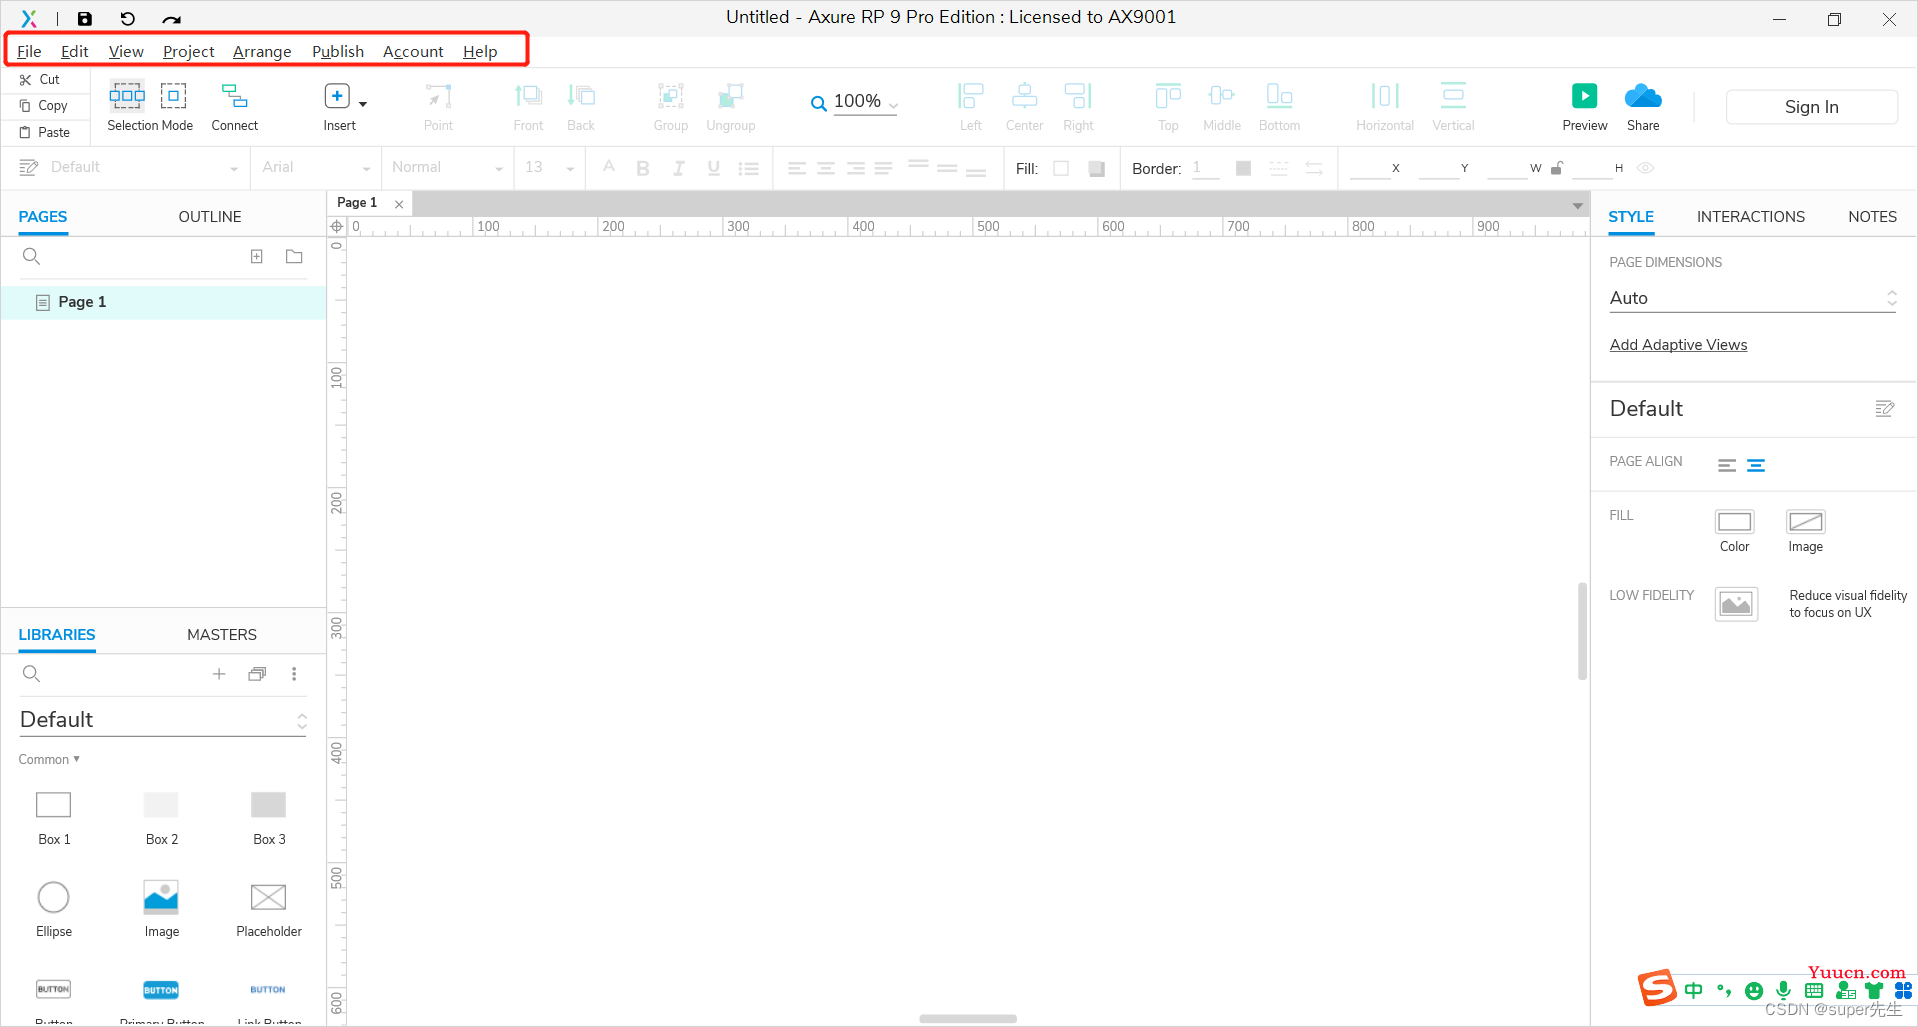
Task: Click the Add Page icon in Pages panel
Action: [x=257, y=257]
